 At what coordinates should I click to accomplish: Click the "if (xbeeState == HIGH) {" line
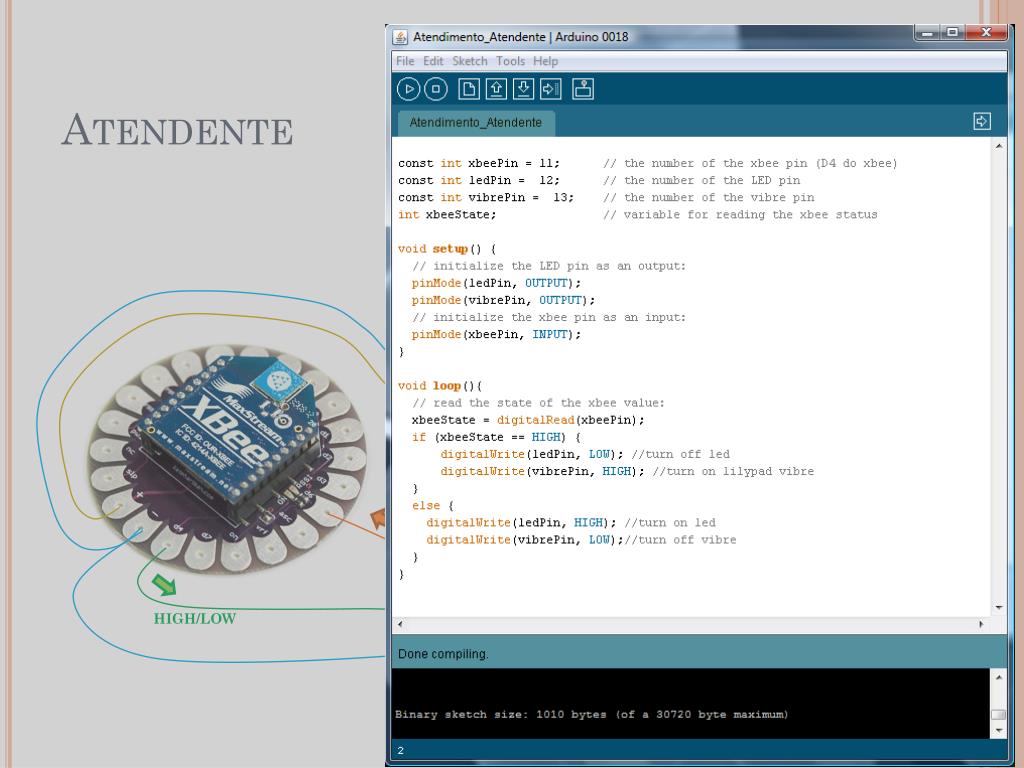496,437
